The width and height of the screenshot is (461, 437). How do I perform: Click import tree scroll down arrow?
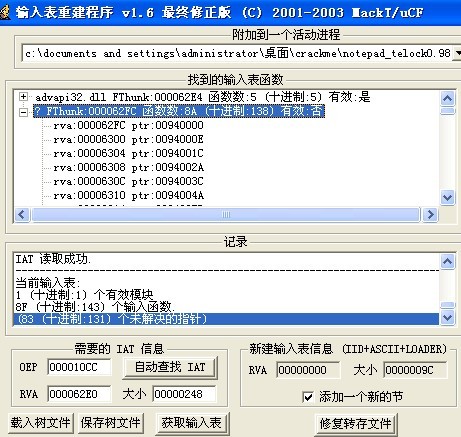447,197
